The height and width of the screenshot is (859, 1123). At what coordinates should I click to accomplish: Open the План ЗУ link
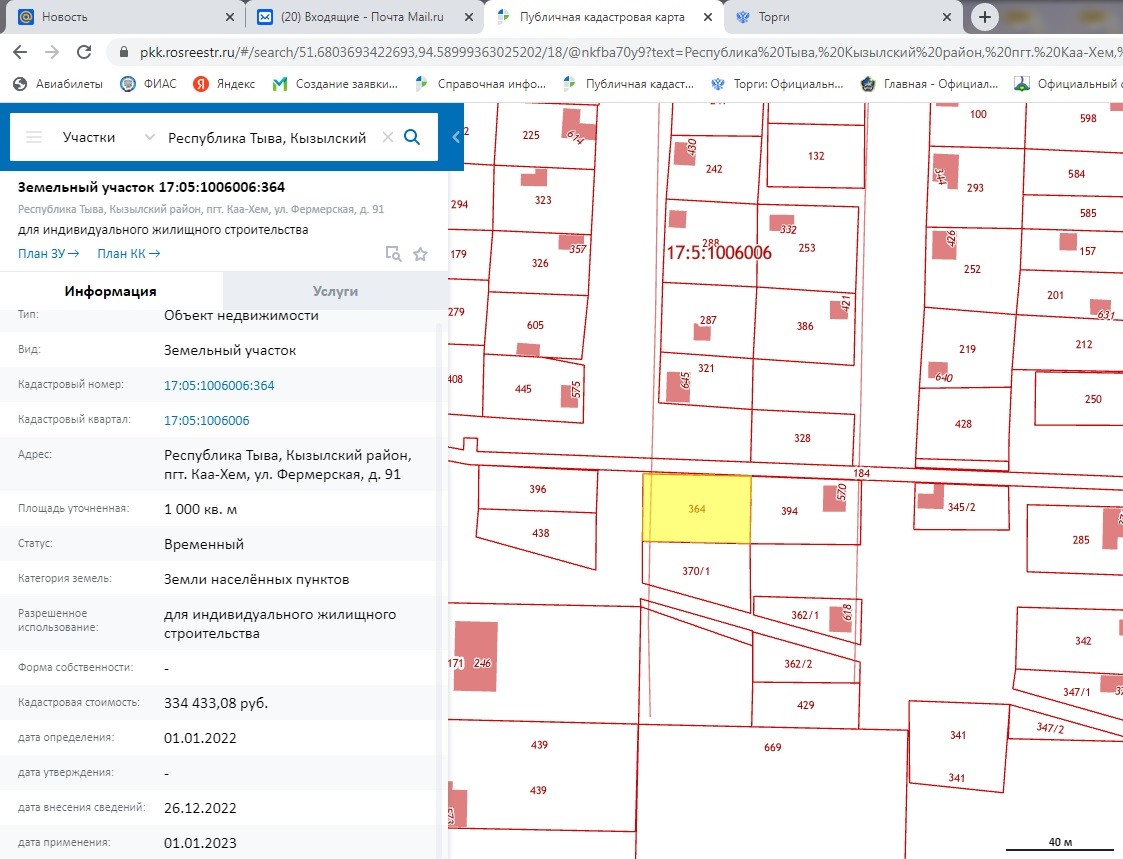[x=48, y=254]
